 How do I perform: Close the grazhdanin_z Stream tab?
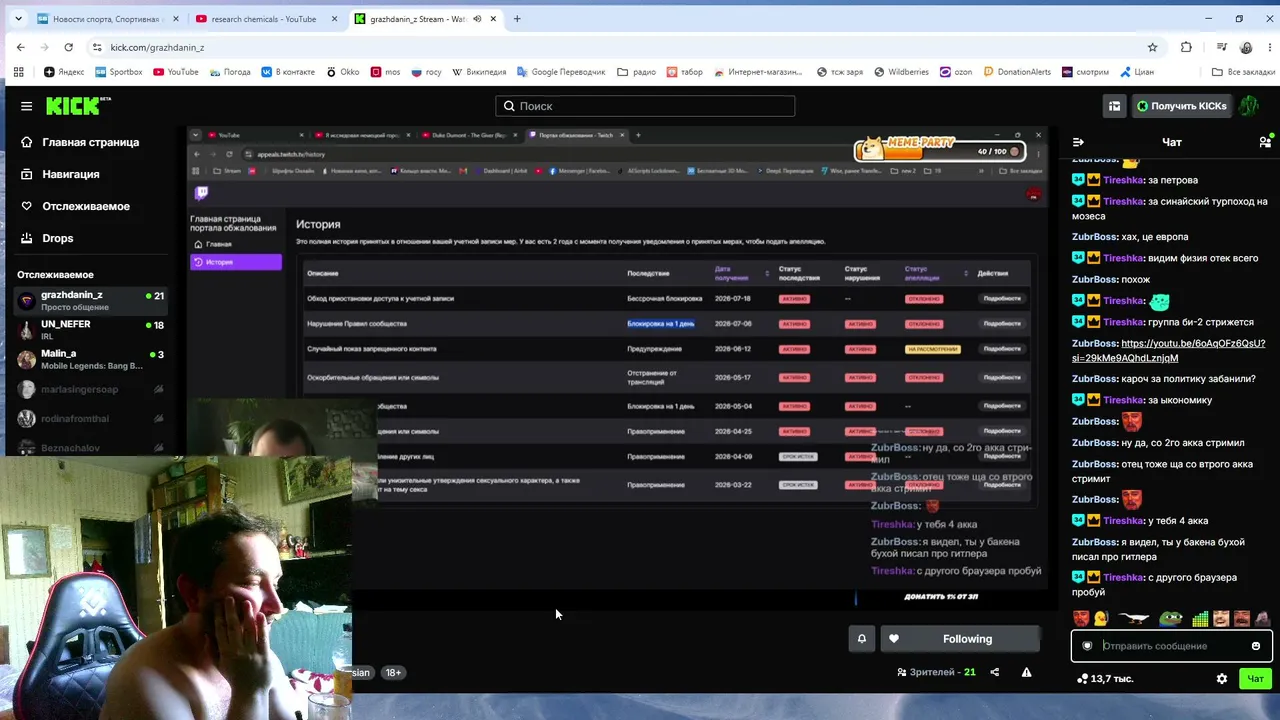click(493, 19)
